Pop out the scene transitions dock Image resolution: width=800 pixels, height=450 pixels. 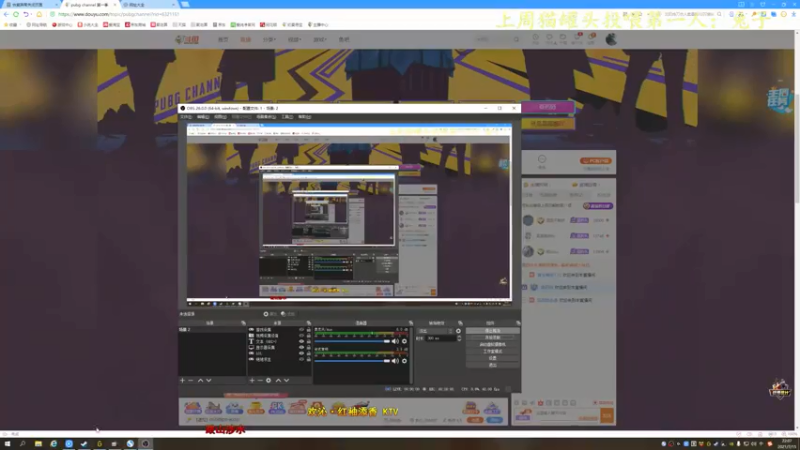460,323
